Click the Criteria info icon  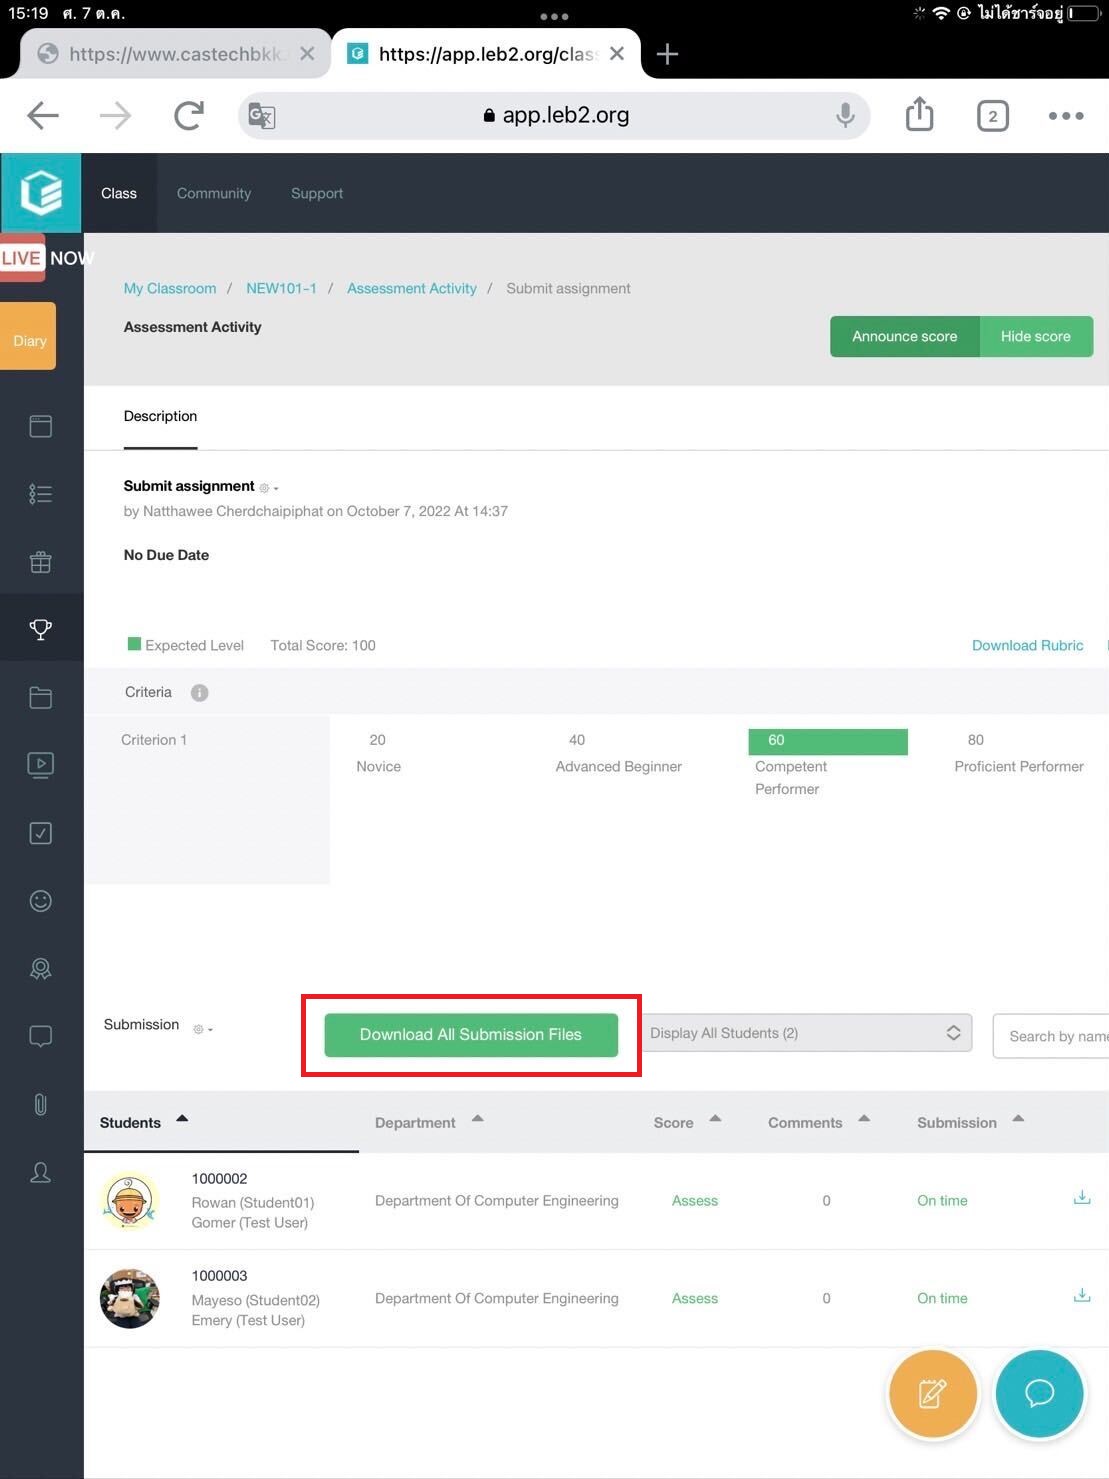199,692
